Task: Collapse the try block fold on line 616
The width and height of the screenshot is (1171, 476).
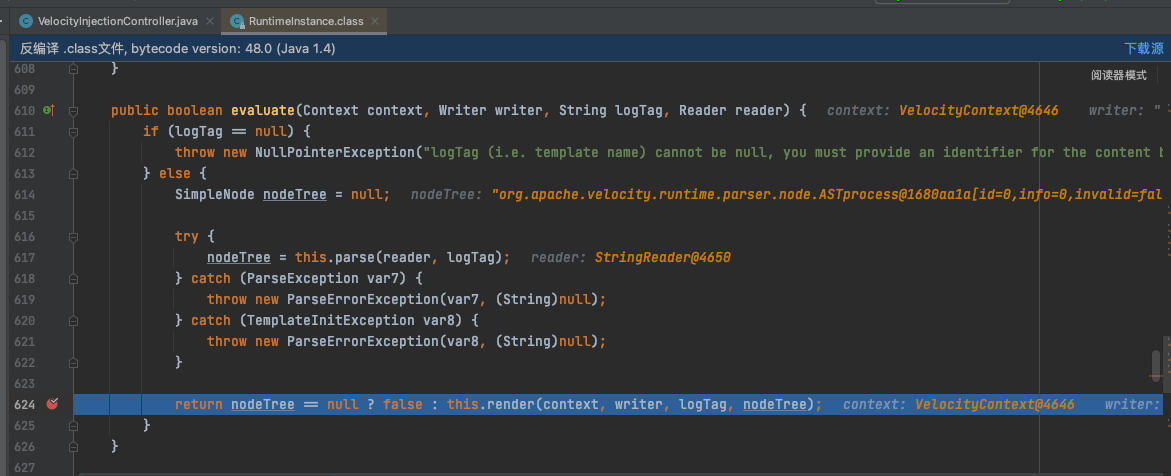Action: [x=73, y=237]
